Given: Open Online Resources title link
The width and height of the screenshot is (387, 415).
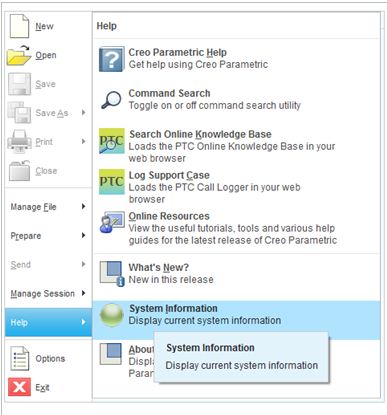Looking at the screenshot, I should point(169,216).
